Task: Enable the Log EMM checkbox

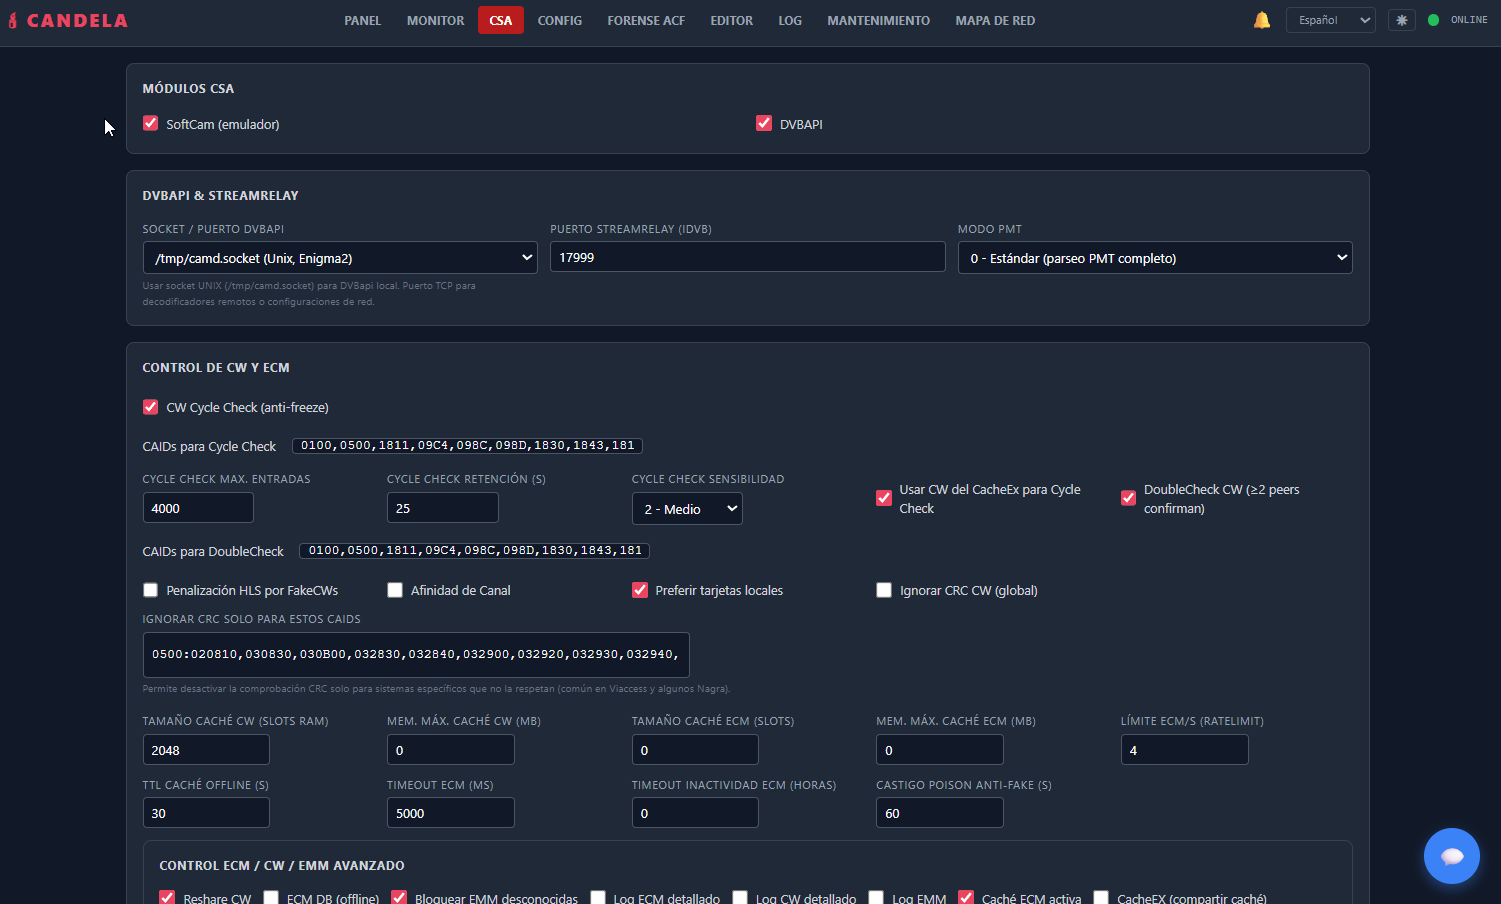Action: pos(876,898)
